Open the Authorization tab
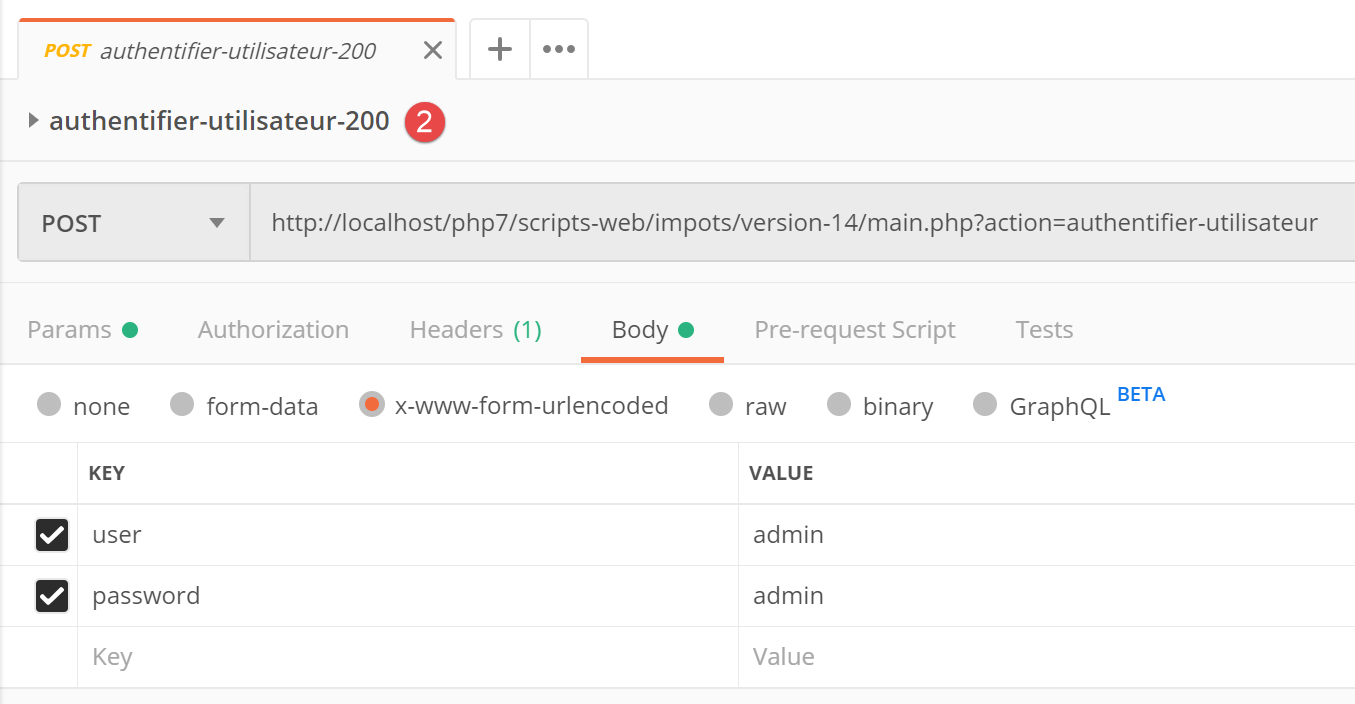 click(x=273, y=330)
